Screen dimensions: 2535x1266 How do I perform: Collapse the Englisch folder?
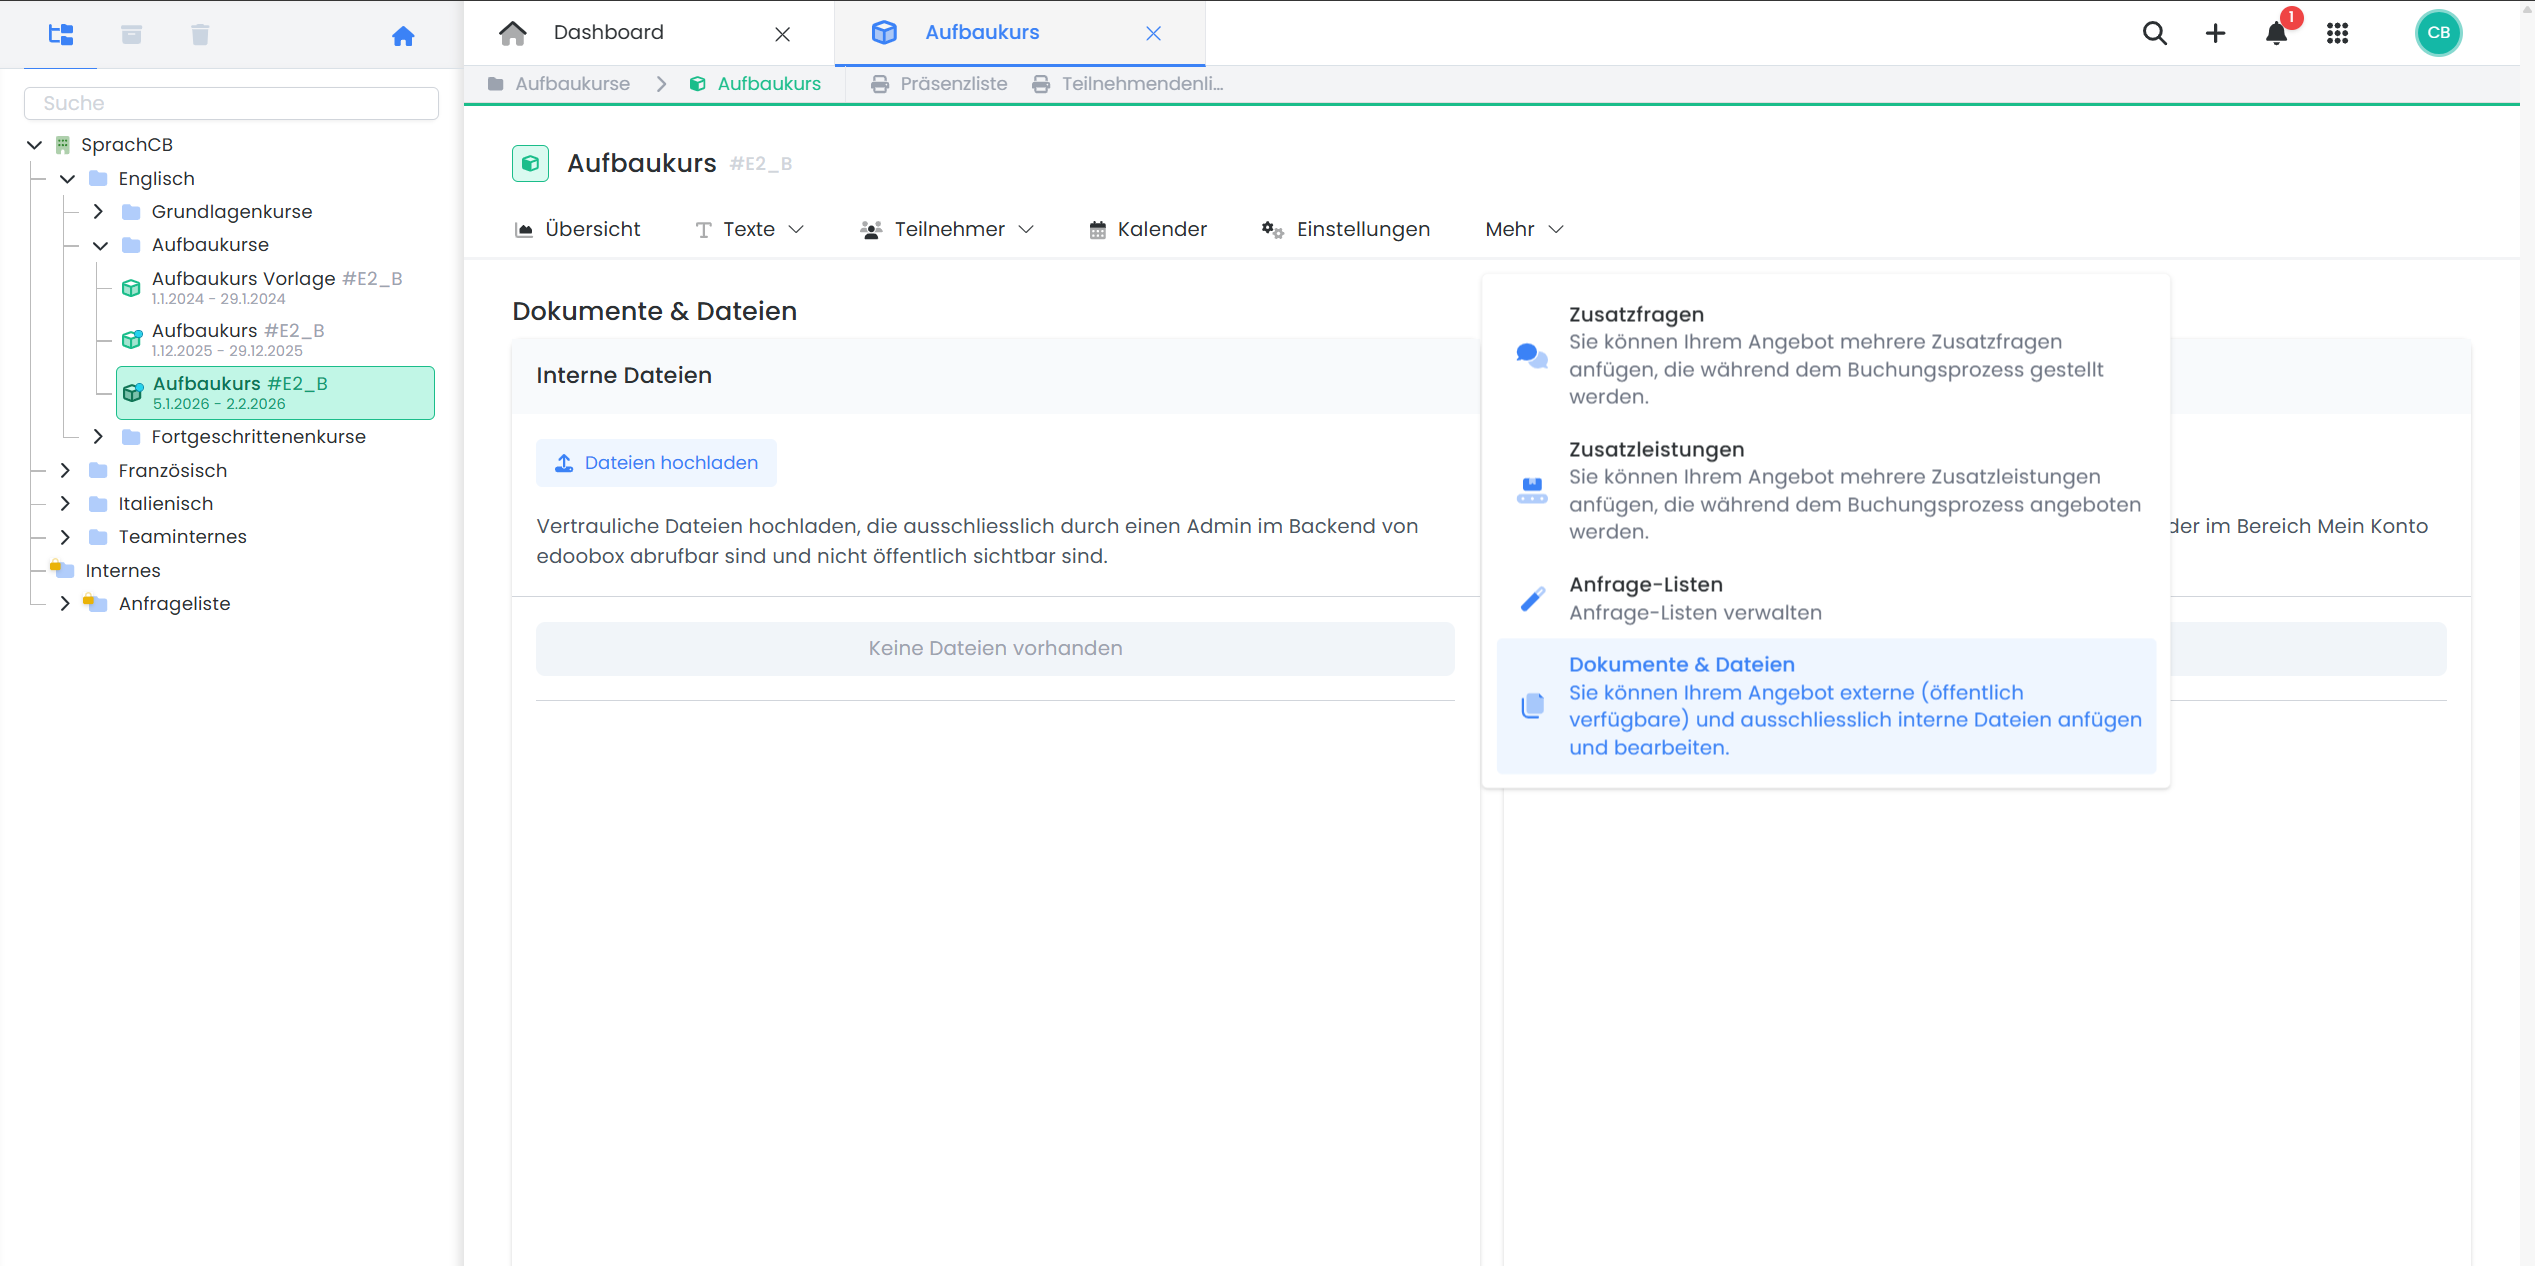68,178
